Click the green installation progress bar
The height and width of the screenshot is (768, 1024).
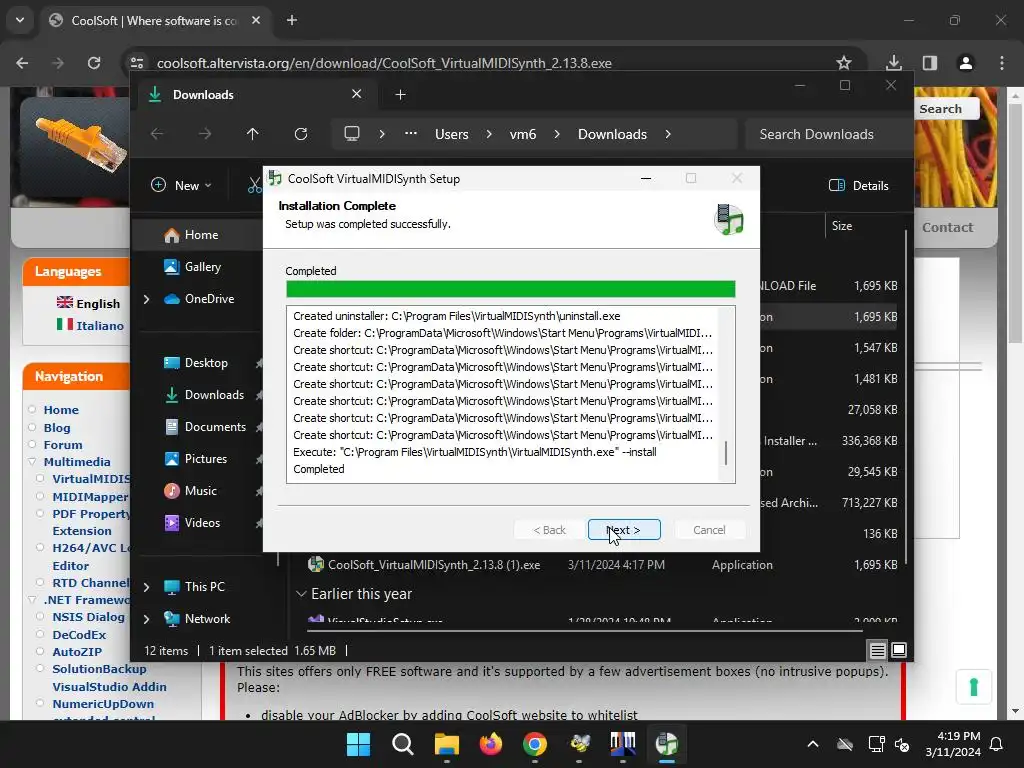click(510, 289)
